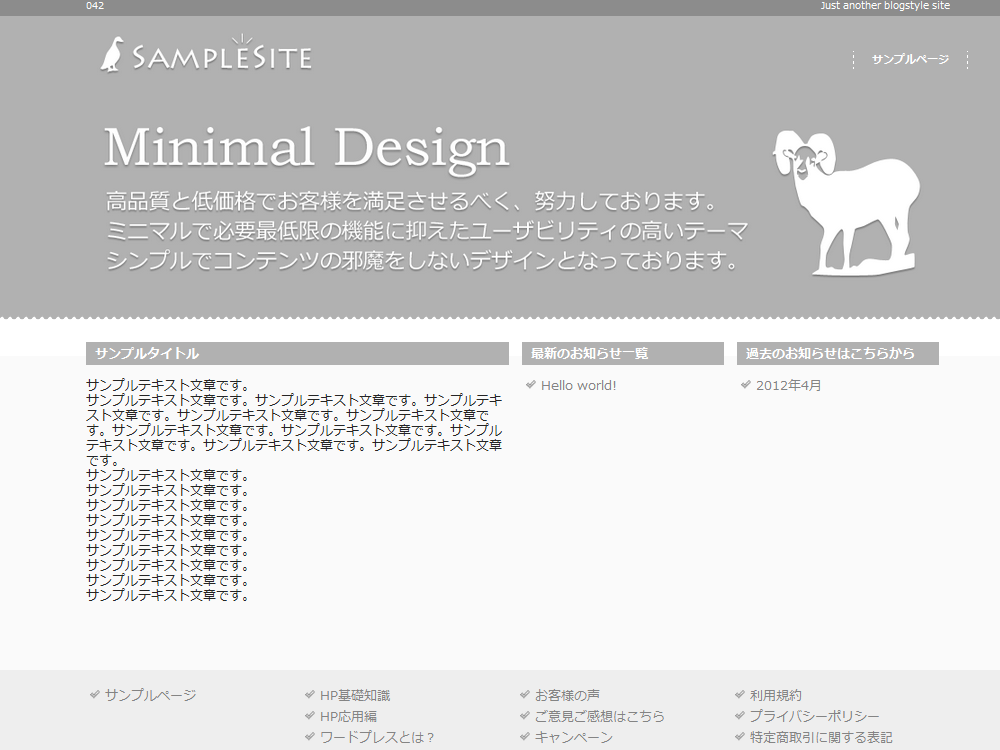Open the プライバシーポリシー footer link

pyautogui.click(x=814, y=716)
